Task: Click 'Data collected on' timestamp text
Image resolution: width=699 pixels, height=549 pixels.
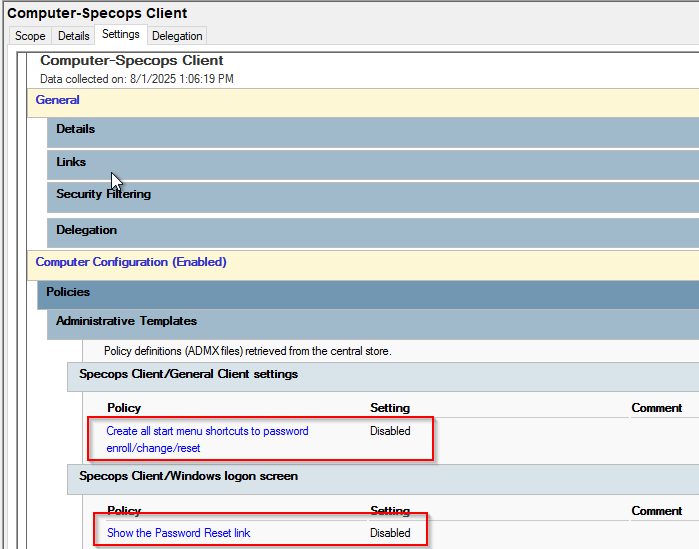Action: point(136,79)
